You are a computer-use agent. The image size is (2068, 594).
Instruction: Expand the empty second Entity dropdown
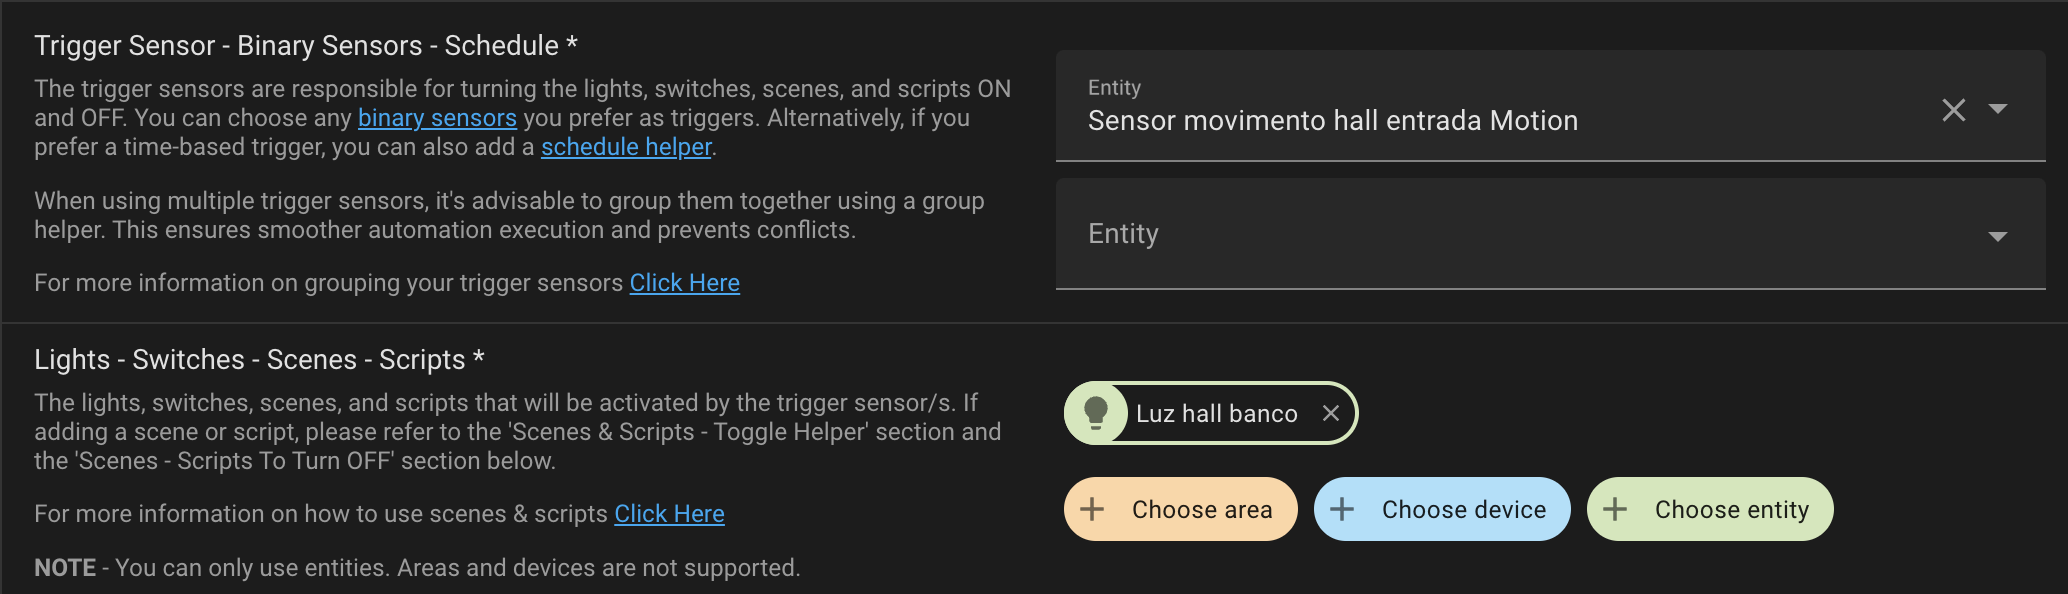[1998, 237]
